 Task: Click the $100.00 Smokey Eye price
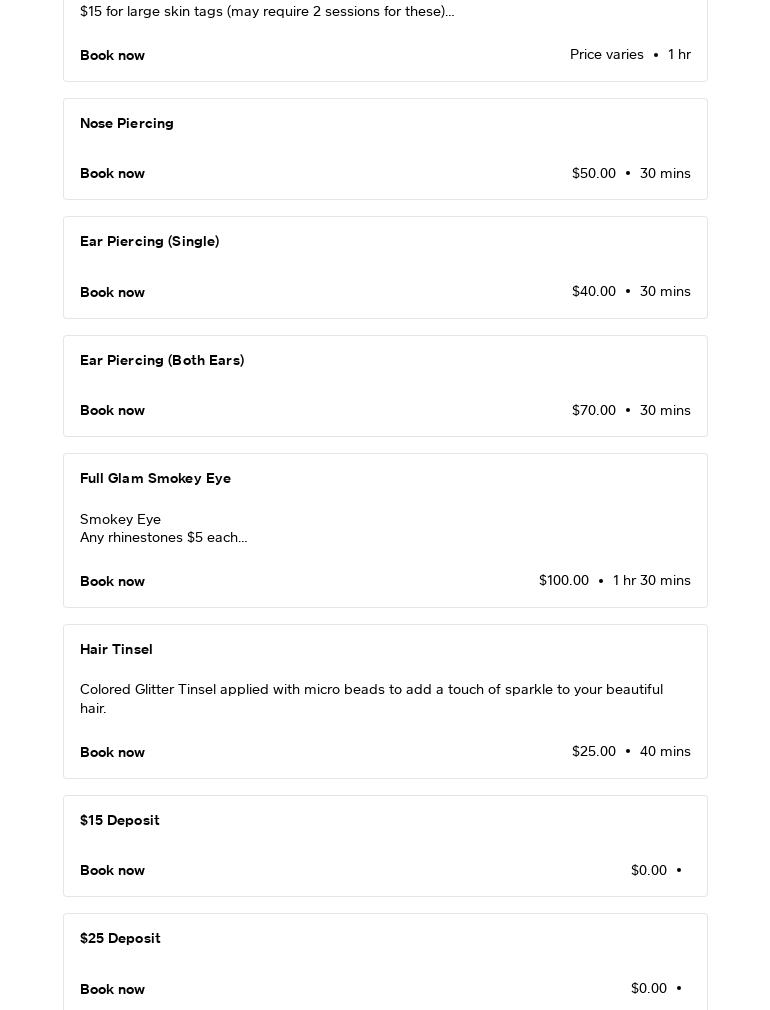tap(564, 580)
